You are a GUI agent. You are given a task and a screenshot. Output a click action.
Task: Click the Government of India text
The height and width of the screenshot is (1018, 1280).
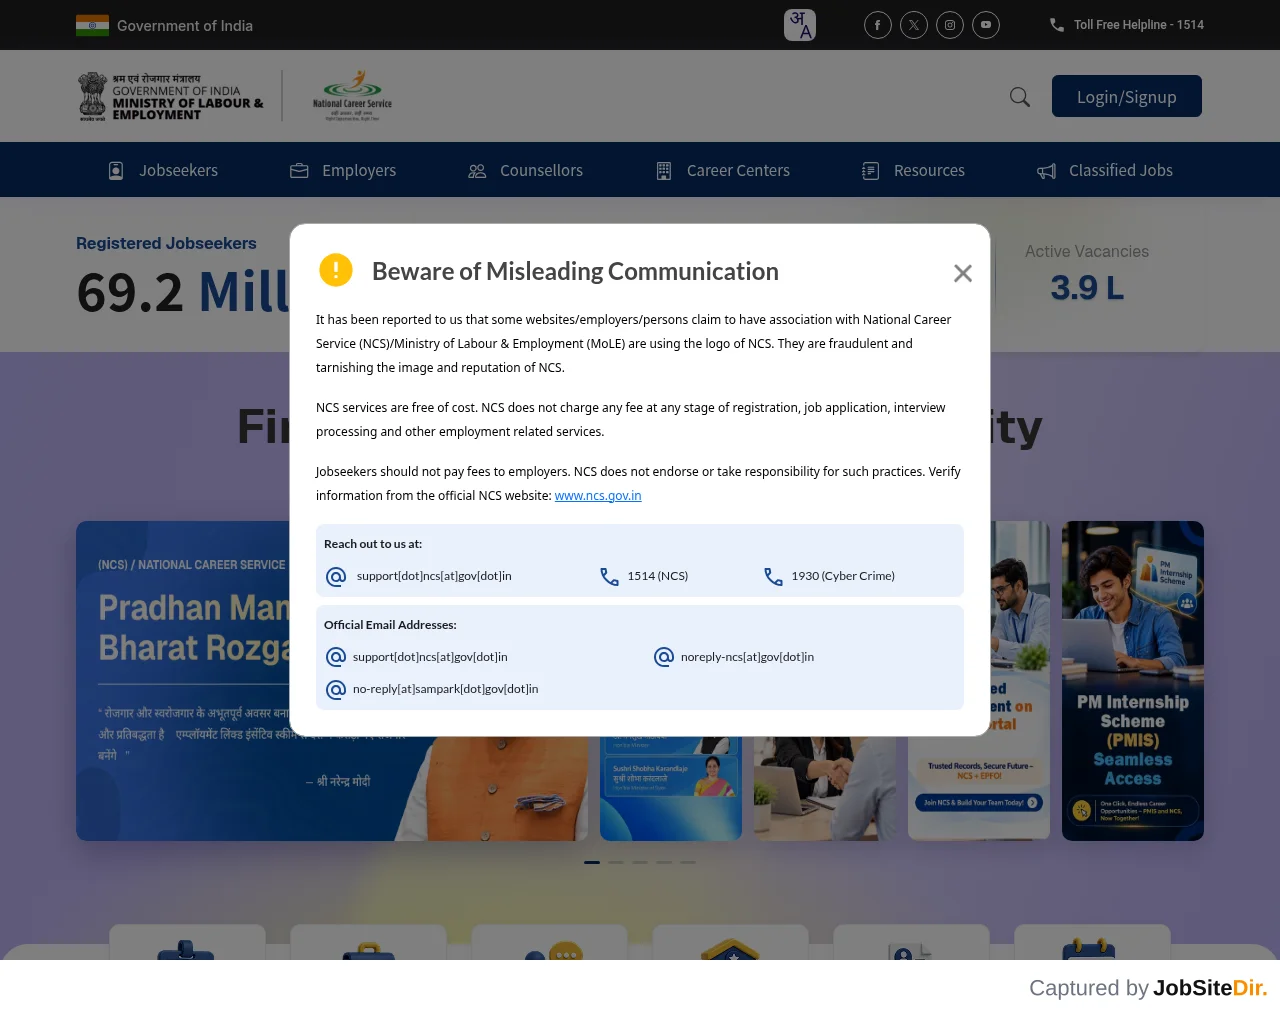point(185,26)
